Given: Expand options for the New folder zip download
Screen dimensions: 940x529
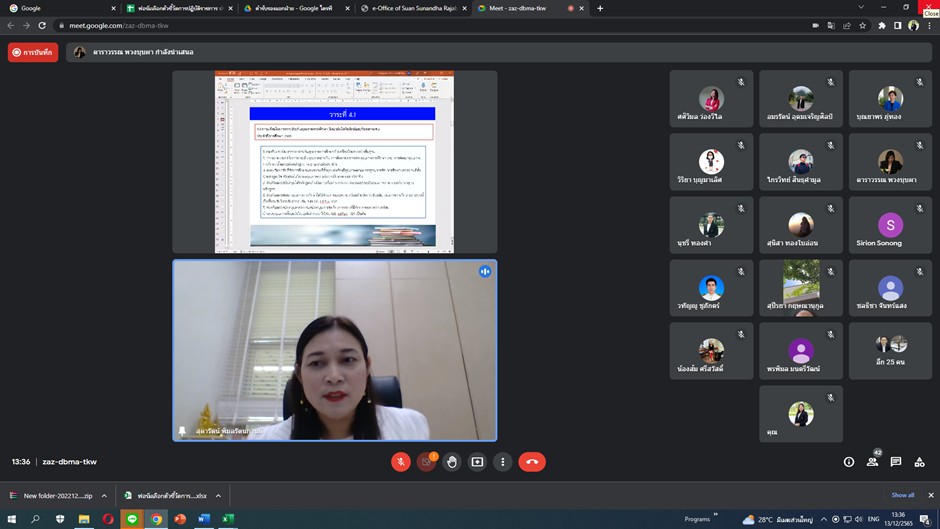Looking at the screenshot, I should [104, 495].
